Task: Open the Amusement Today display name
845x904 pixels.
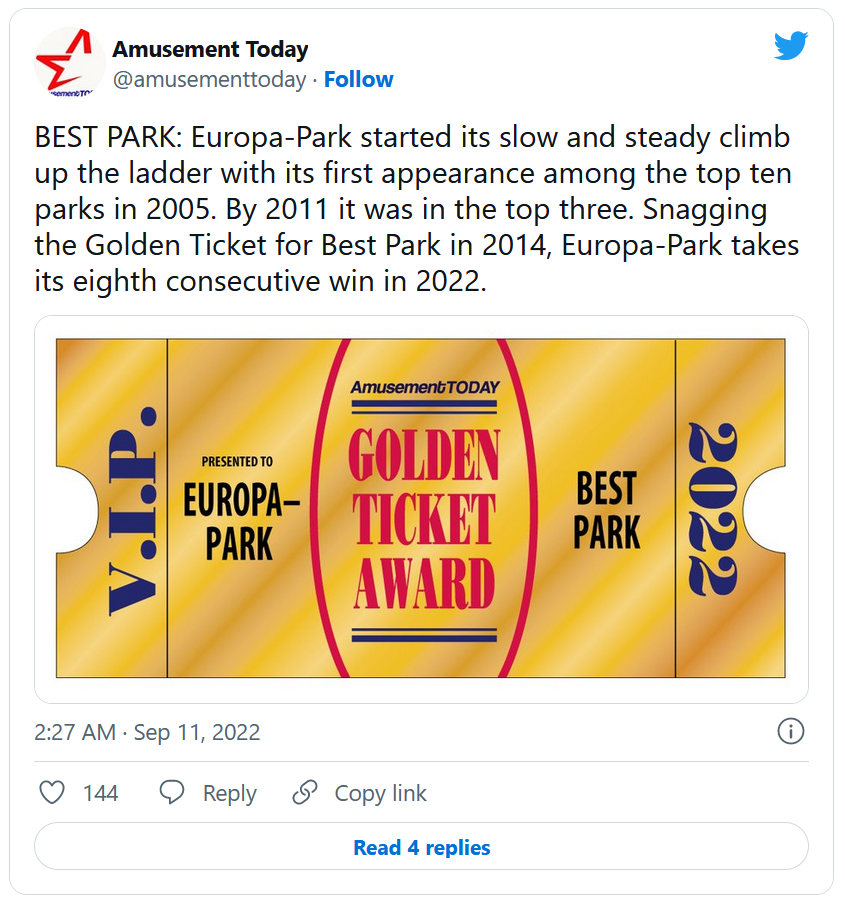Action: coord(210,49)
